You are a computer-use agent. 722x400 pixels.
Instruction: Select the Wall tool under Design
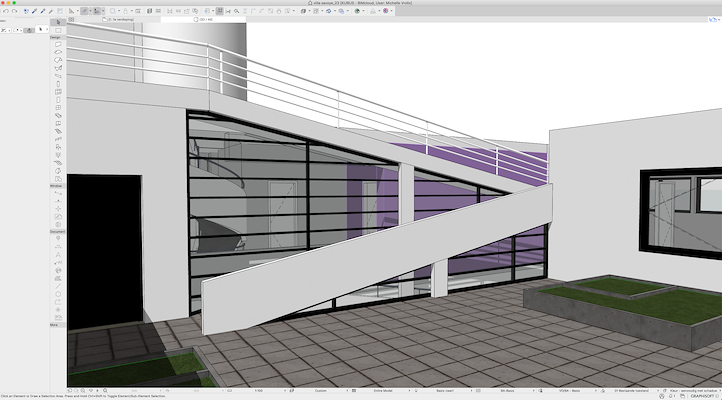click(59, 45)
